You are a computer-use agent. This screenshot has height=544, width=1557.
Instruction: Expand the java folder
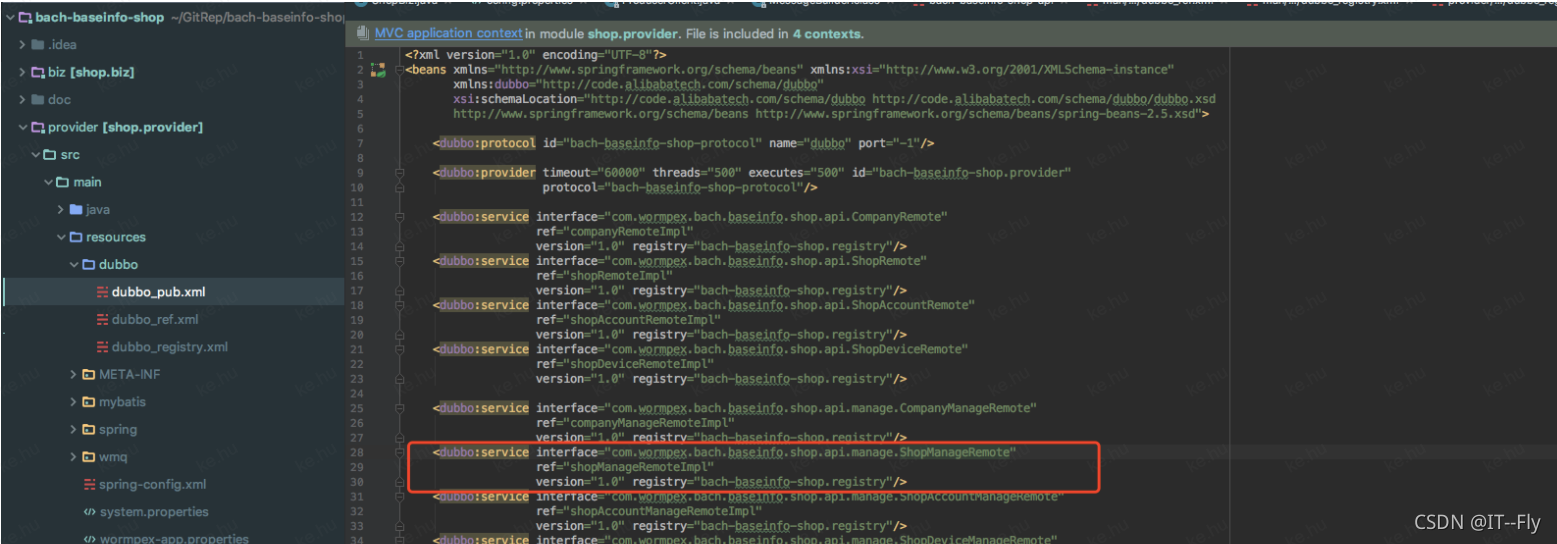pos(61,210)
